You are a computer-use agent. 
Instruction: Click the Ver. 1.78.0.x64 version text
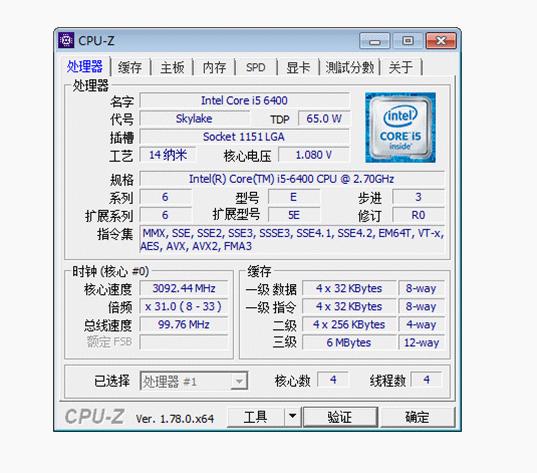point(175,419)
